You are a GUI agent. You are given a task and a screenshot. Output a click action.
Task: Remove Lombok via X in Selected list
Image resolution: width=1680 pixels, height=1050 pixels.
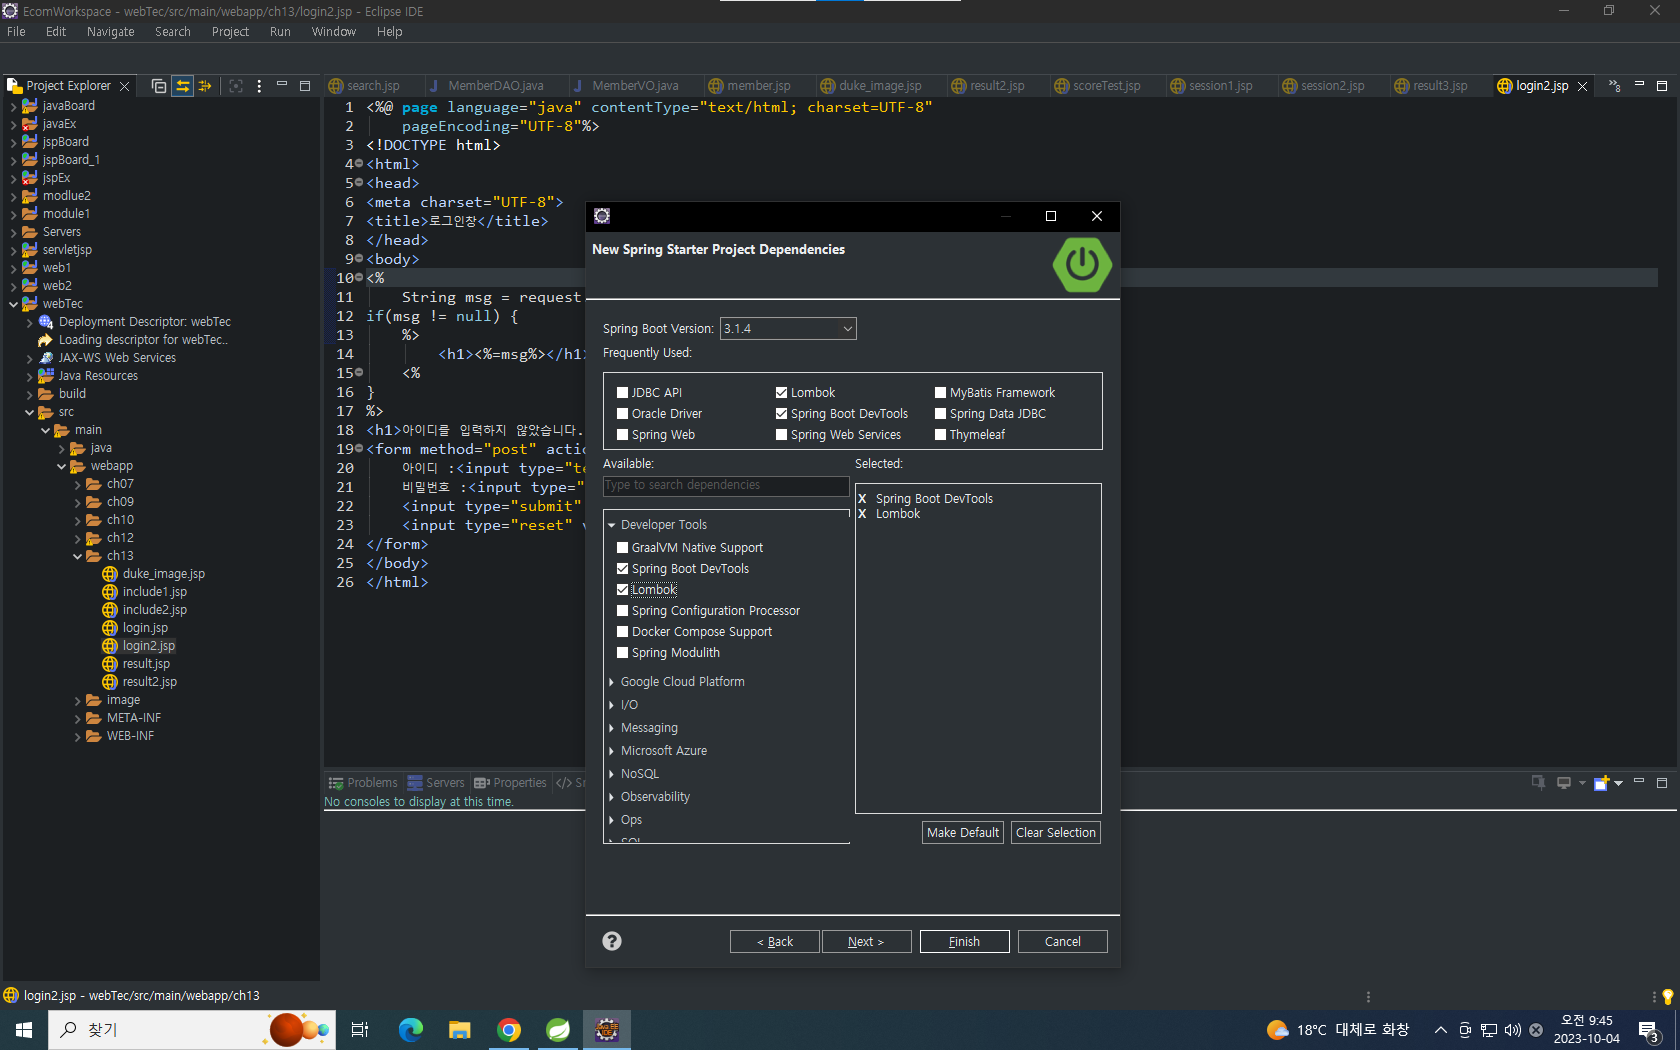[x=862, y=514]
